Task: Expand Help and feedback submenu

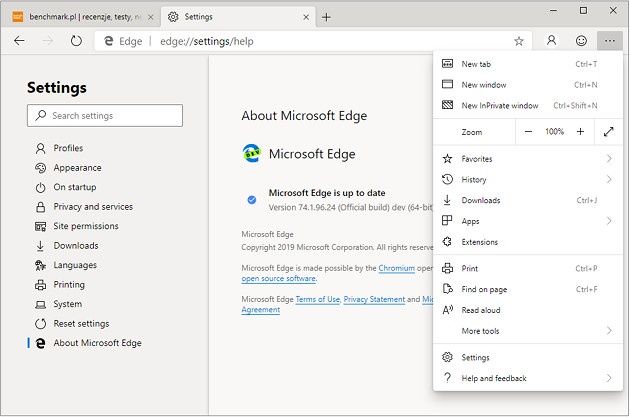Action: coord(528,378)
